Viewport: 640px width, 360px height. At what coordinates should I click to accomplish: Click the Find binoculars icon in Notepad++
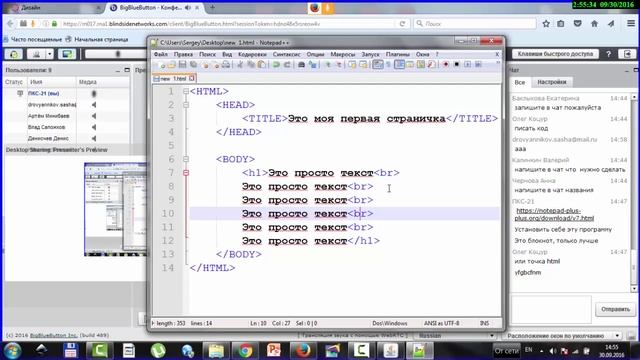(301, 64)
